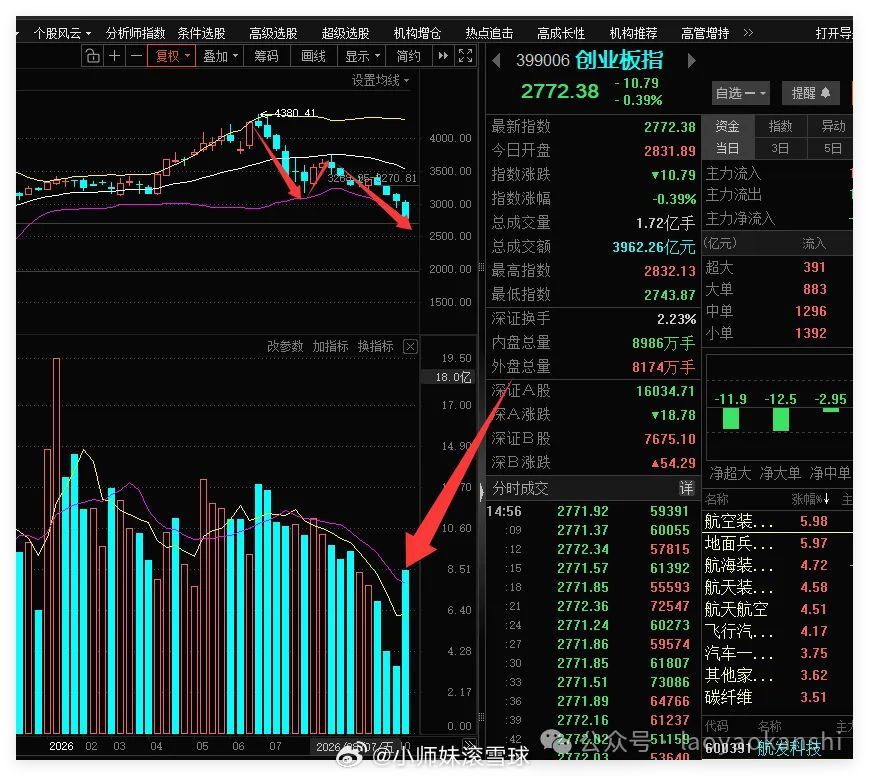The width and height of the screenshot is (869, 776).
Task: Open the 复权 dropdown
Action: [x=172, y=56]
